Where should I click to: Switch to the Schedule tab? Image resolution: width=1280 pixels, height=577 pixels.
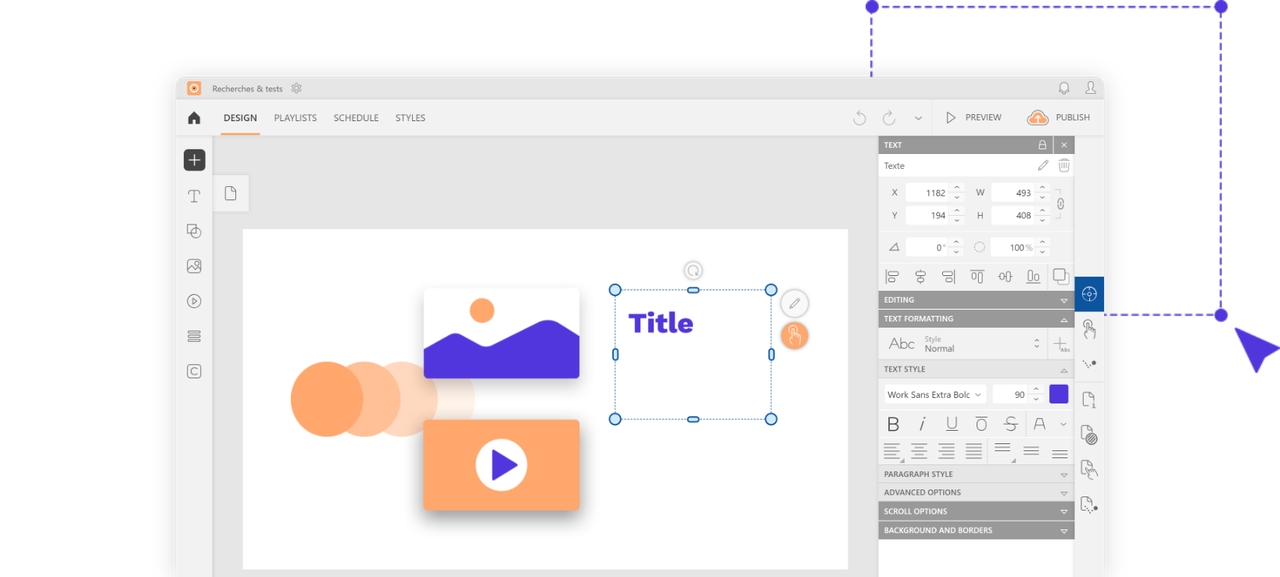click(x=356, y=118)
